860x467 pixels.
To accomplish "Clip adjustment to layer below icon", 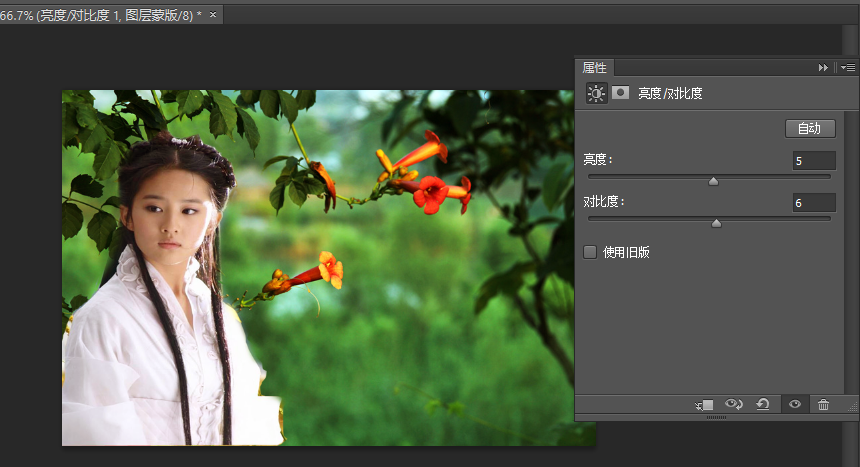I will (704, 405).
